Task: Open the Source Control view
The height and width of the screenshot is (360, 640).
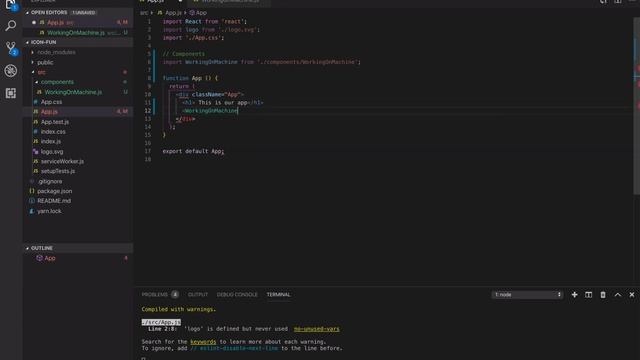Action: 11,48
